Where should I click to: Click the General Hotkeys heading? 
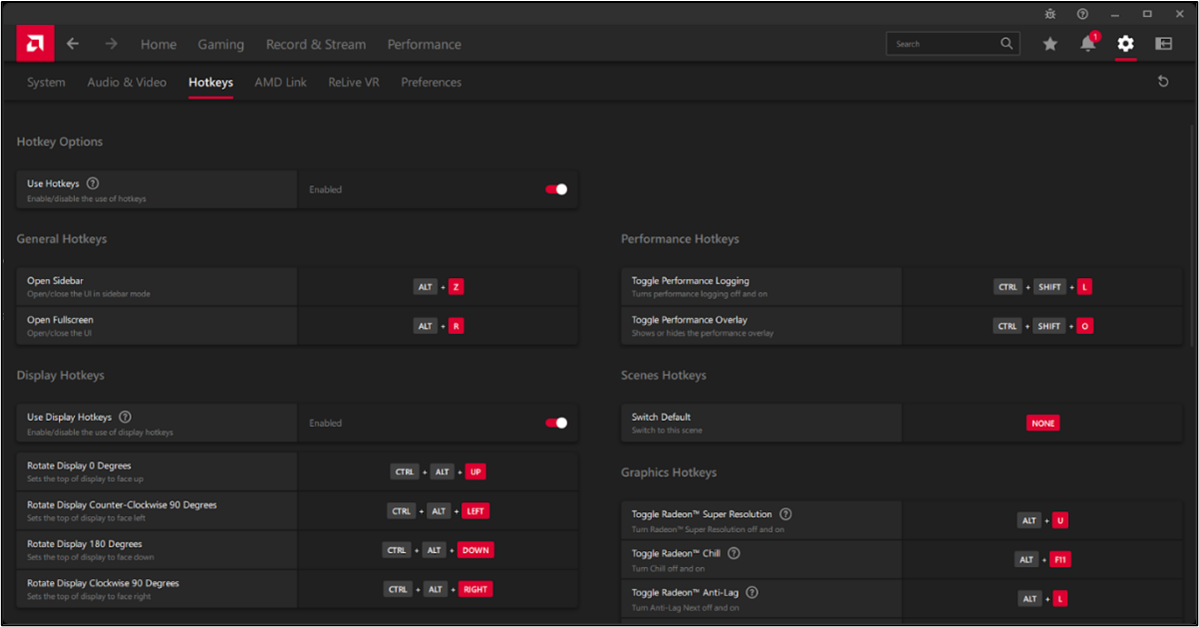[62, 239]
